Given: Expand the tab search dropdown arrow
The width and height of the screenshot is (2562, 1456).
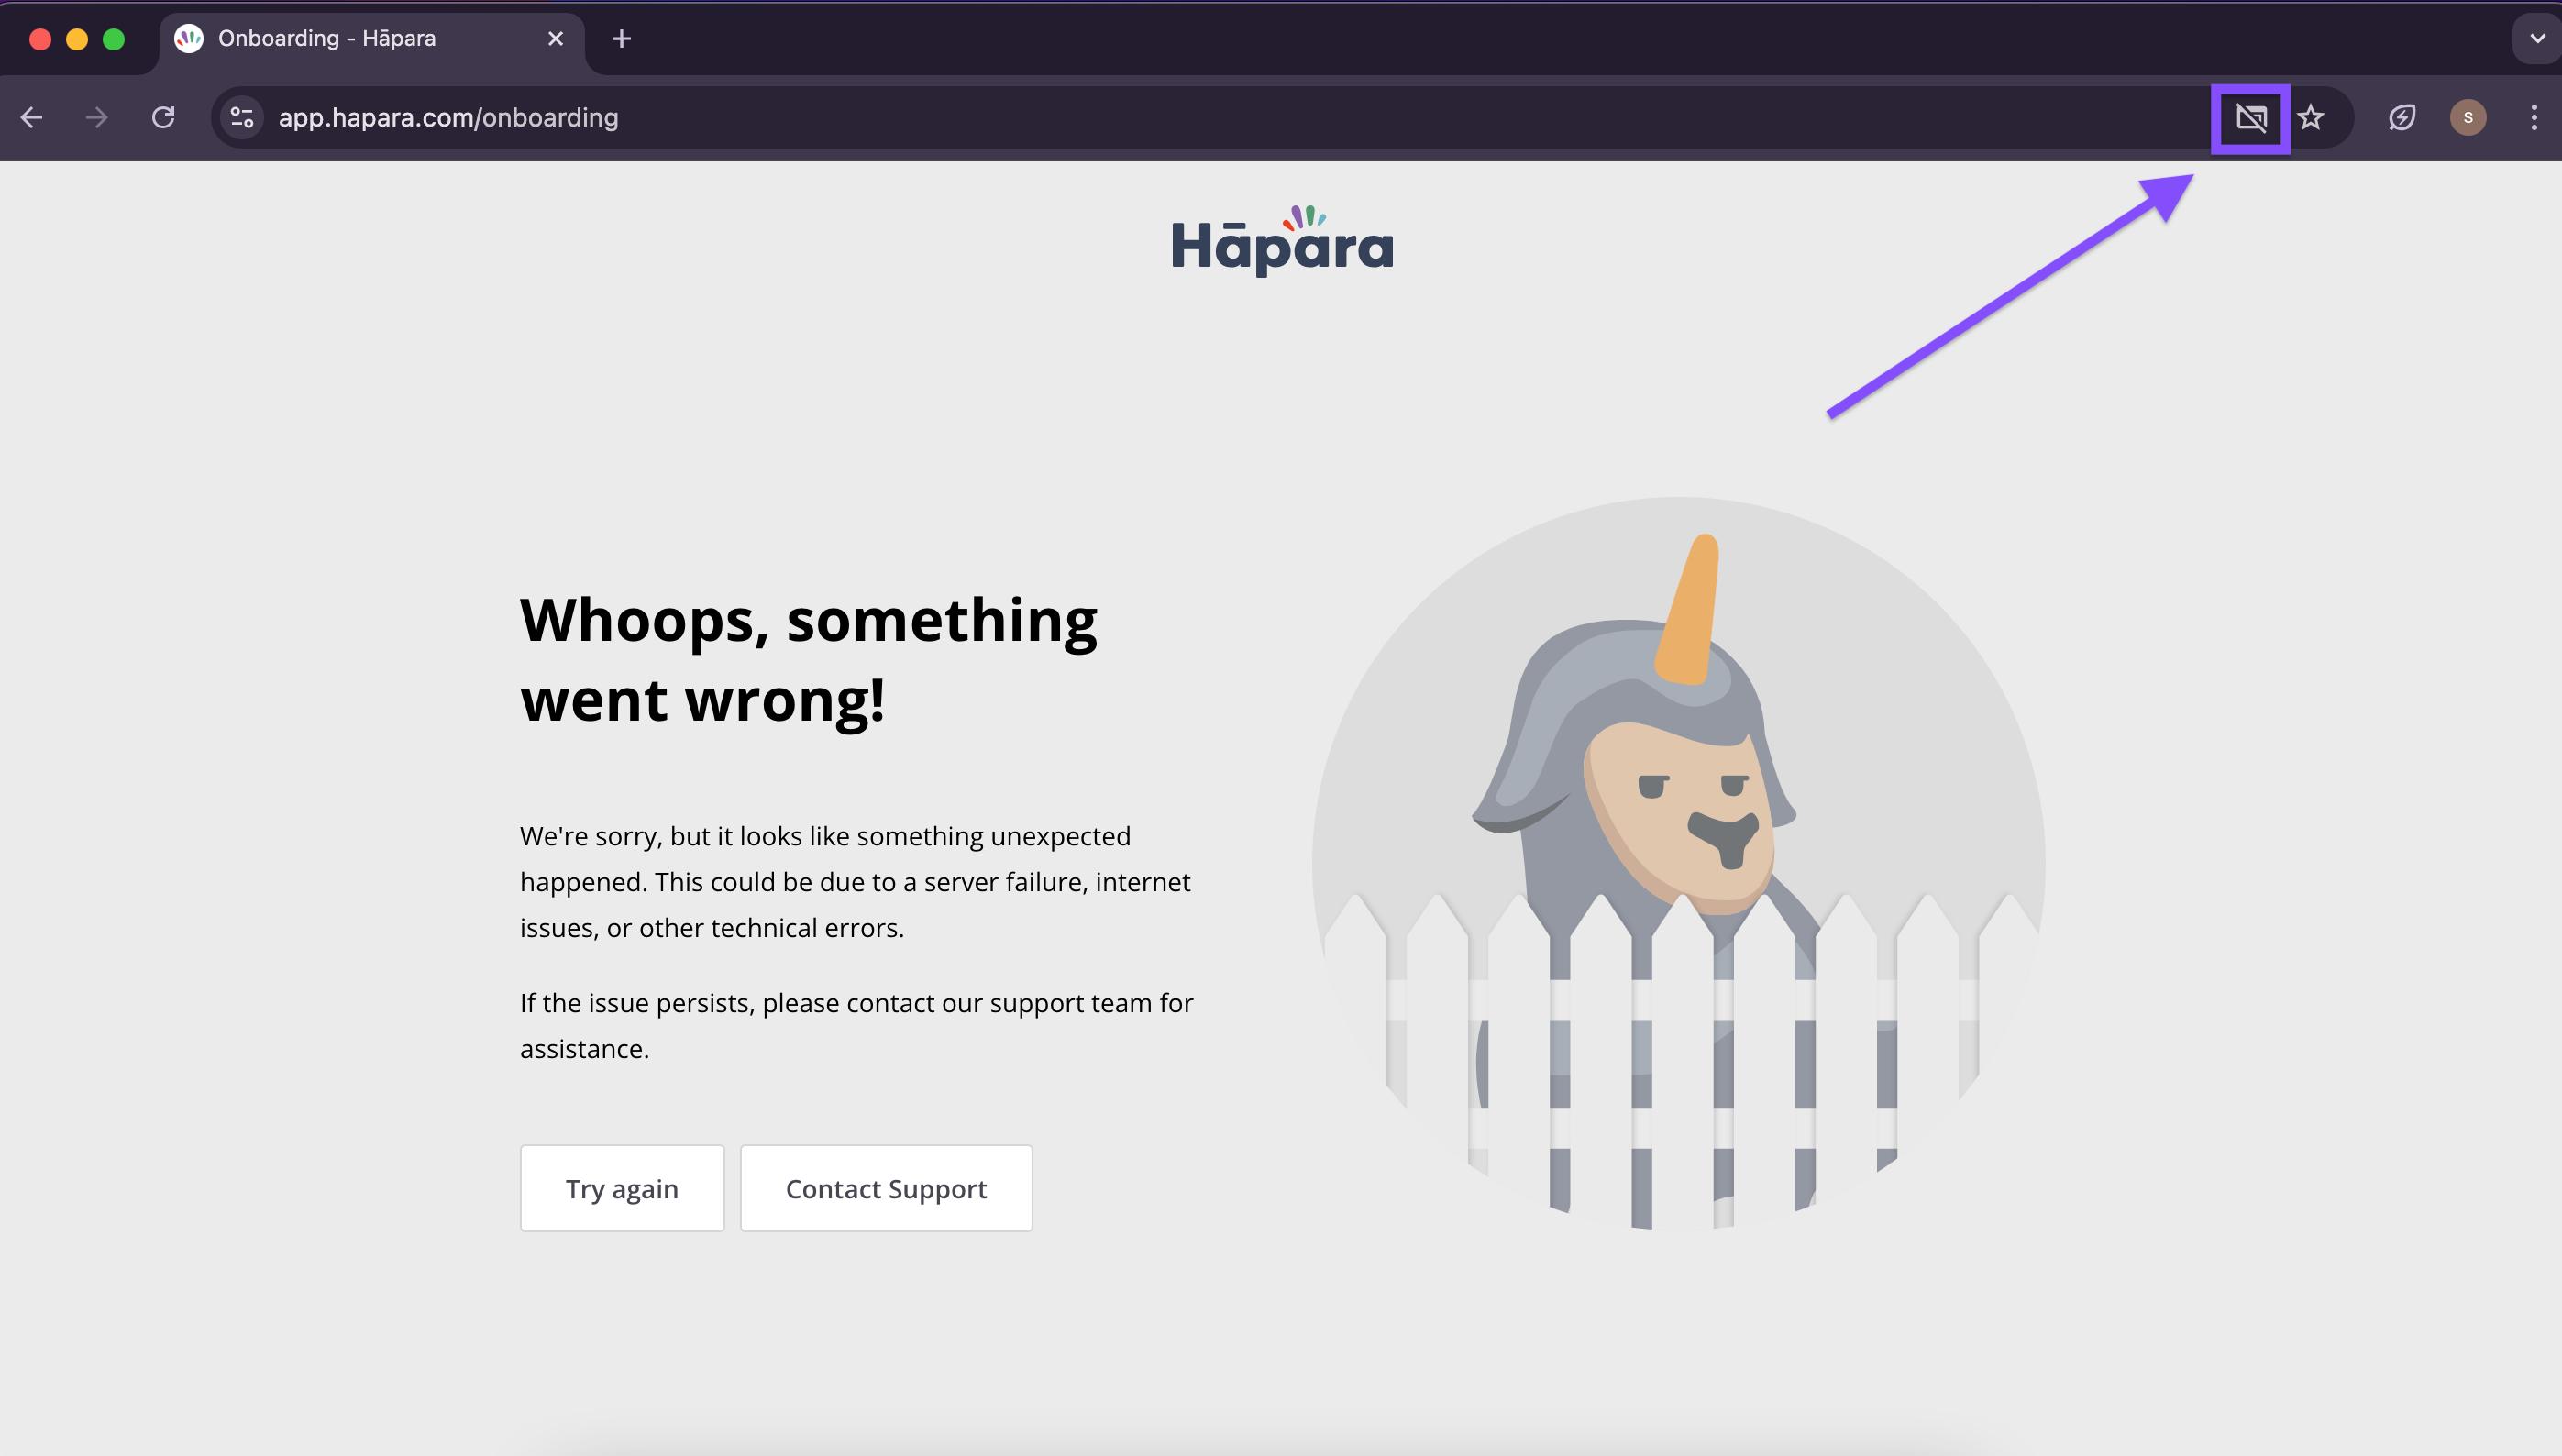Looking at the screenshot, I should pos(2537,39).
